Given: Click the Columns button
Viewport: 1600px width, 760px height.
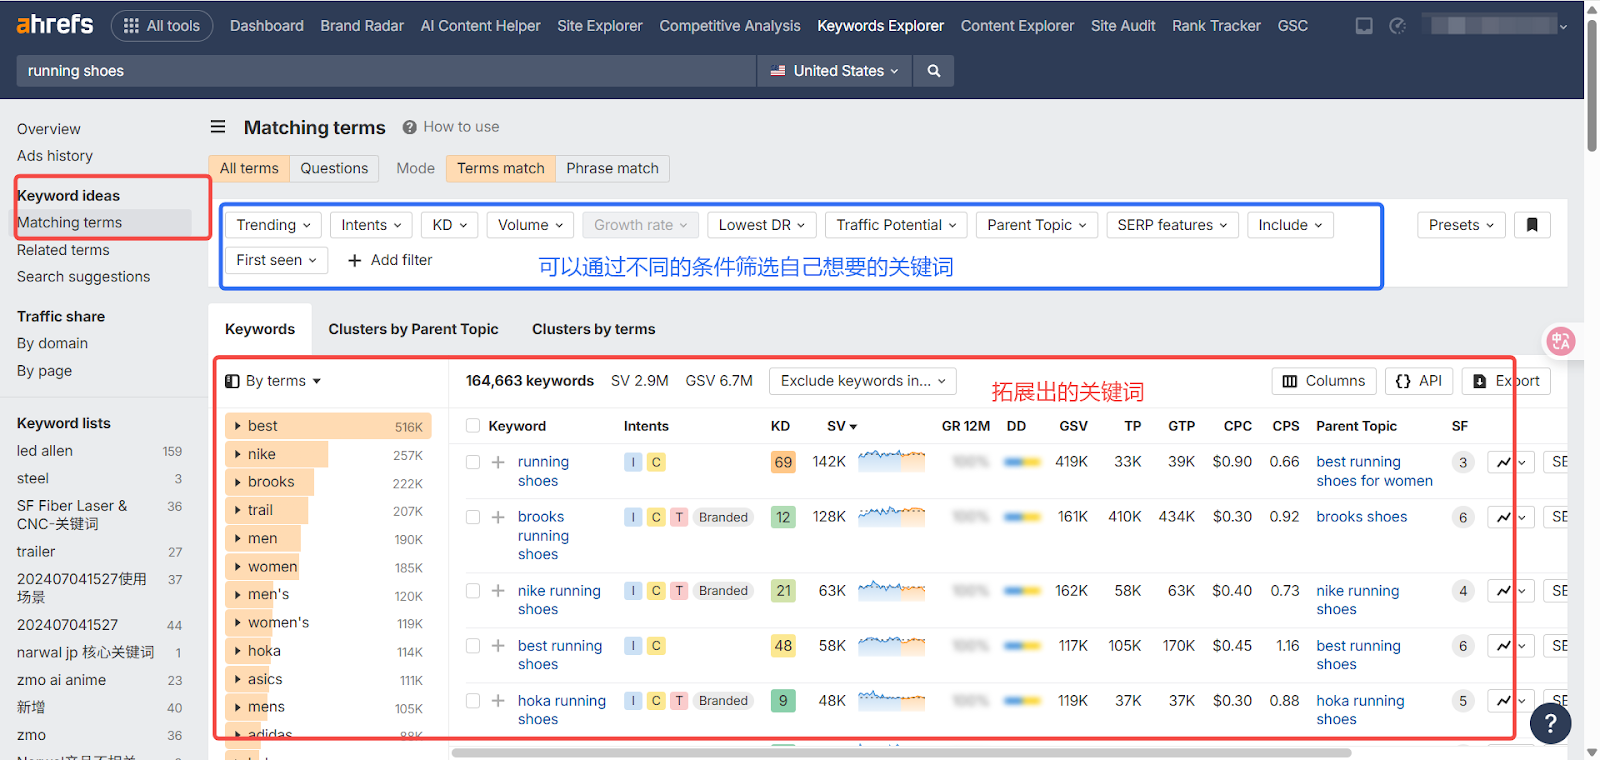Looking at the screenshot, I should (x=1323, y=381).
